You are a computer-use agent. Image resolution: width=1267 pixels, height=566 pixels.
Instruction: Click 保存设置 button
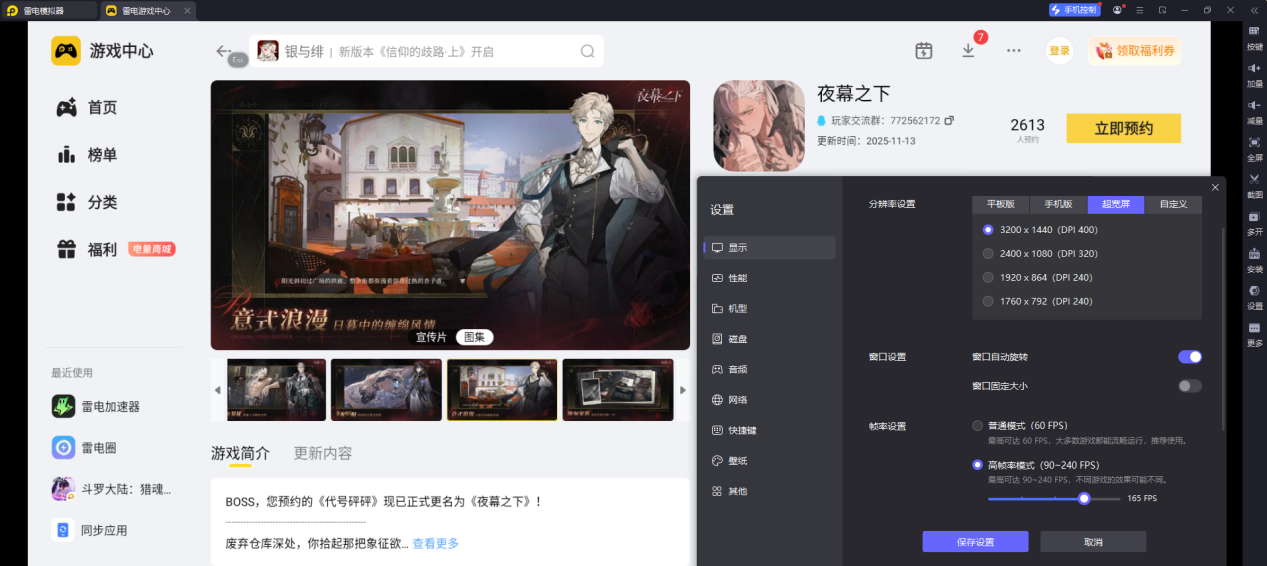[x=975, y=542]
